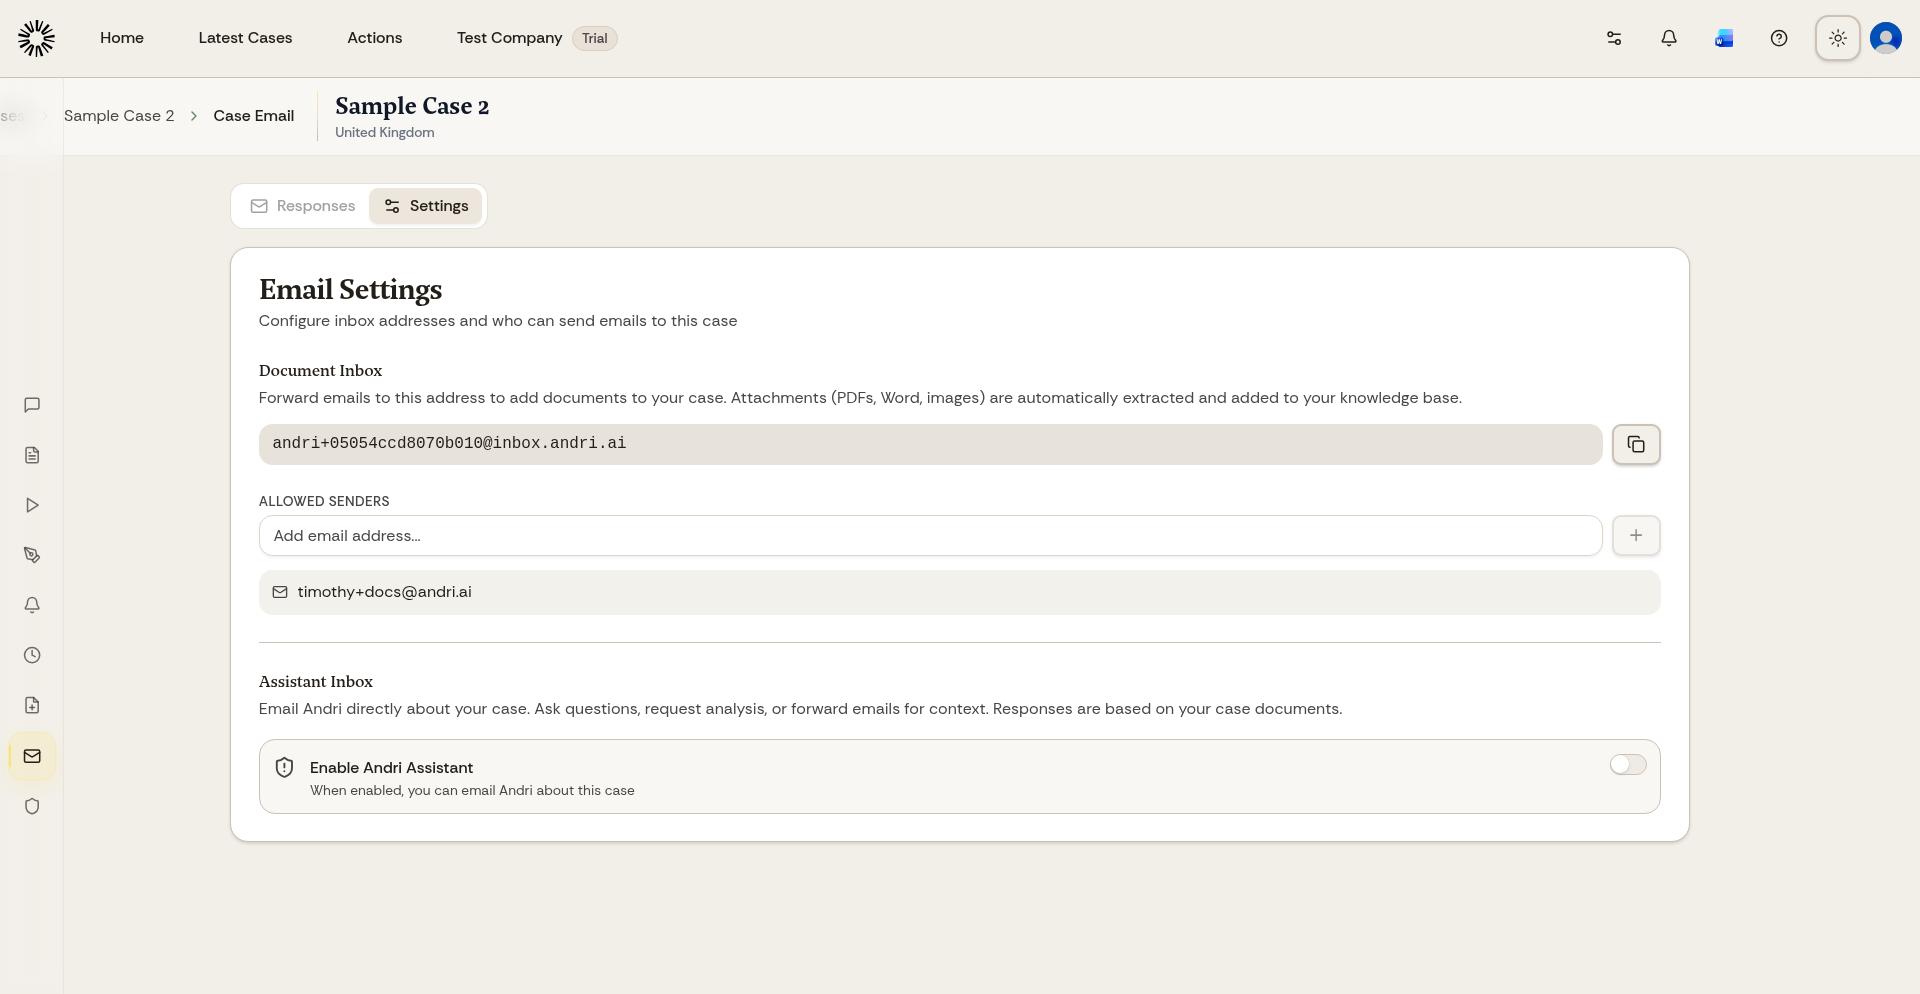
Task: Toggle the light/dark theme button
Action: [x=1837, y=38]
